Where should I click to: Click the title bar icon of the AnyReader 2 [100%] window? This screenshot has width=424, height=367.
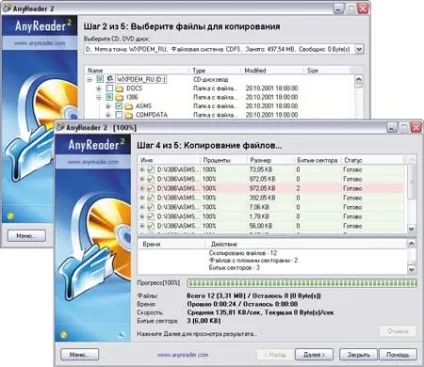60,127
